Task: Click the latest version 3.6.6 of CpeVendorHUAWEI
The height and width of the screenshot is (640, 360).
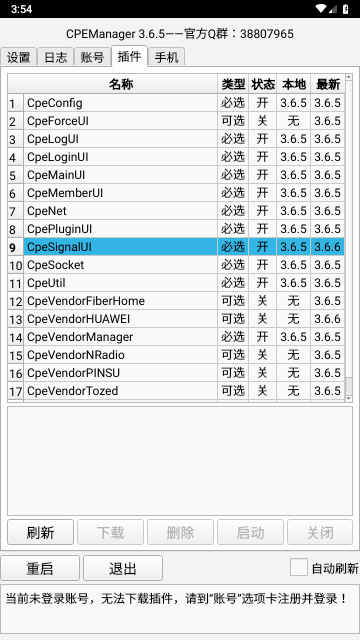Action: pos(327,319)
